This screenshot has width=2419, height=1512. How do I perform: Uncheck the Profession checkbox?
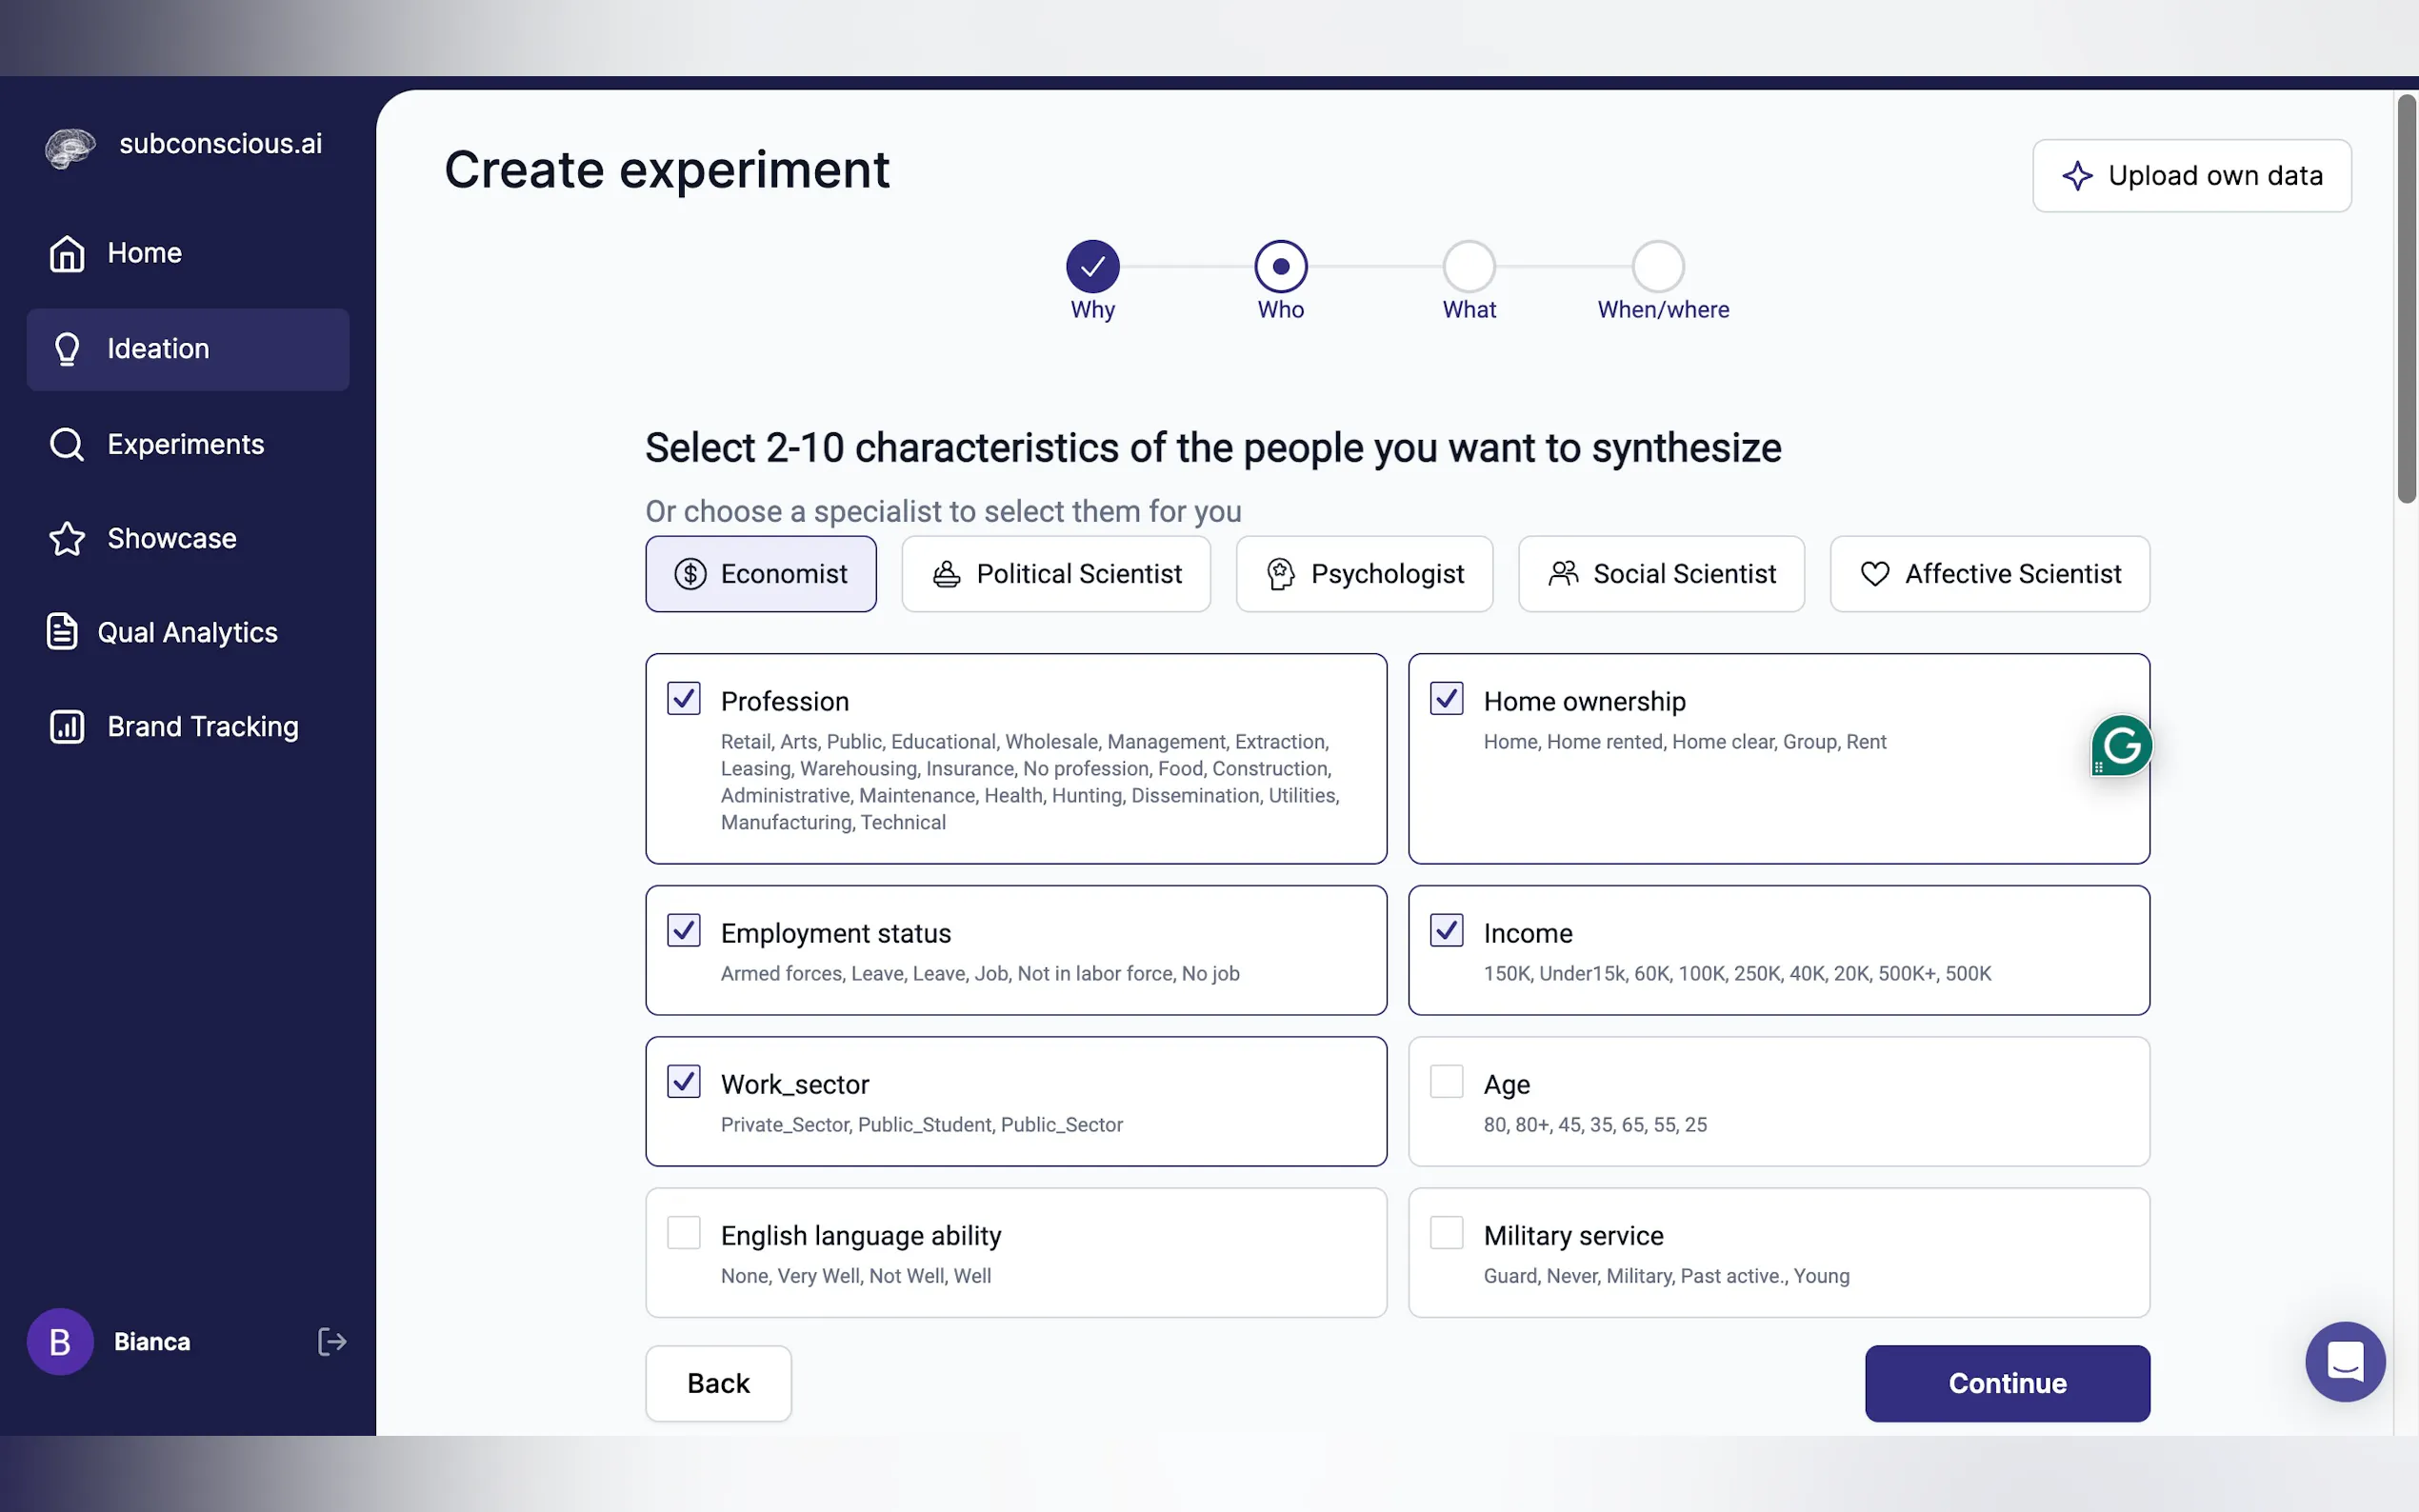click(x=684, y=699)
